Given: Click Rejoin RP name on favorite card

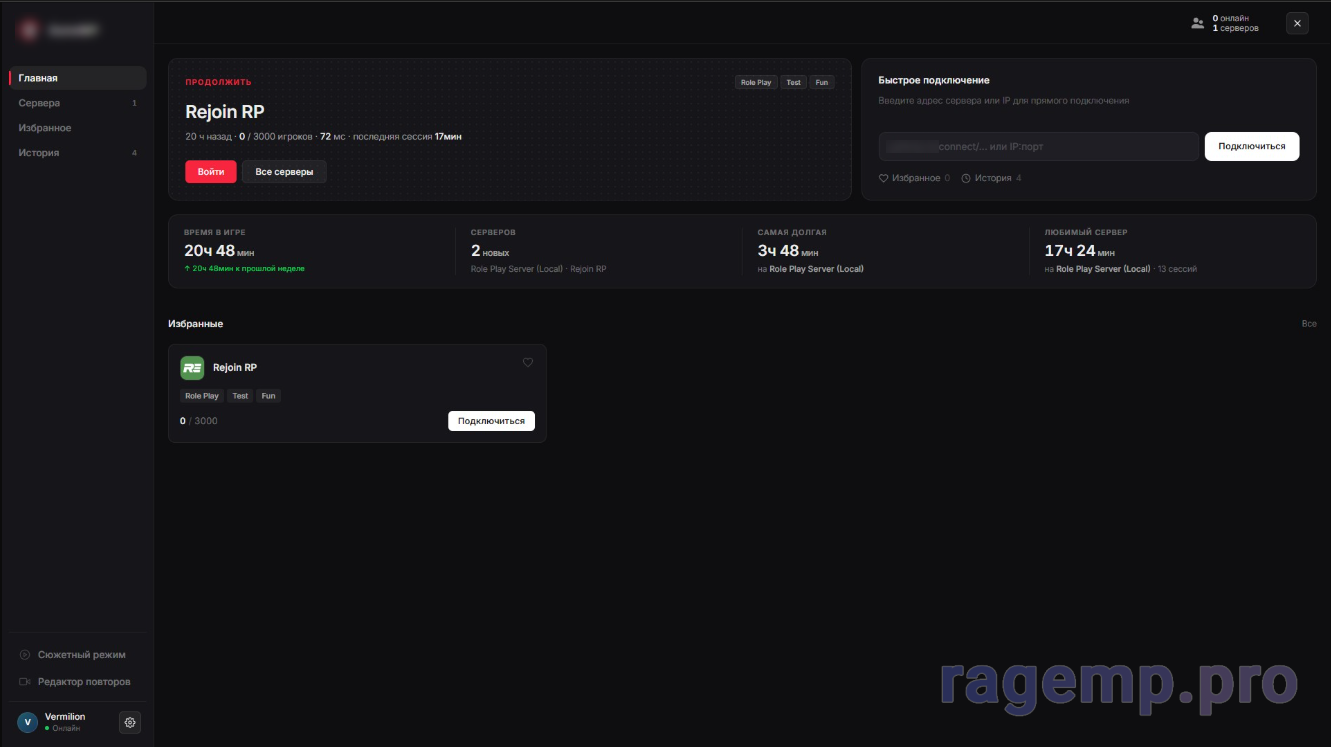Looking at the screenshot, I should (235, 368).
